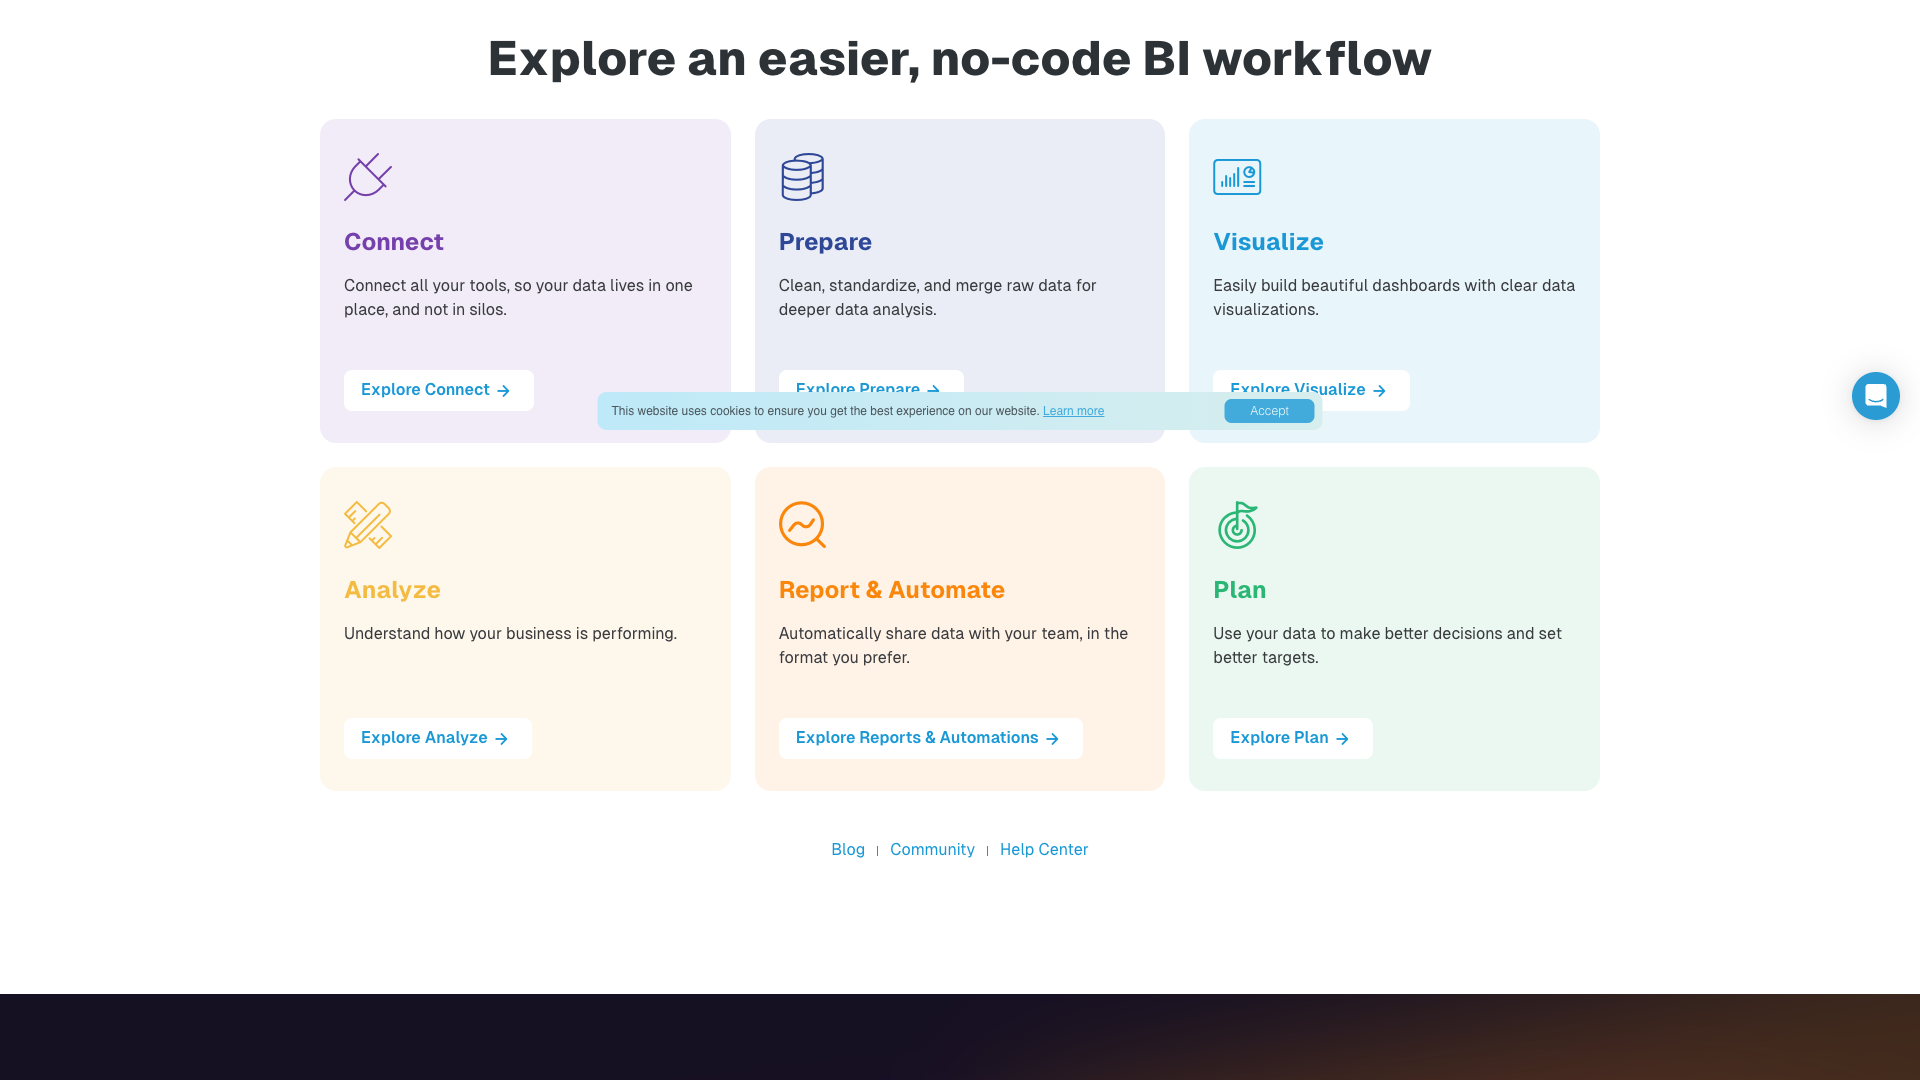The height and width of the screenshot is (1080, 1920).
Task: Click the Connect pie chart icon
Action: point(368,177)
